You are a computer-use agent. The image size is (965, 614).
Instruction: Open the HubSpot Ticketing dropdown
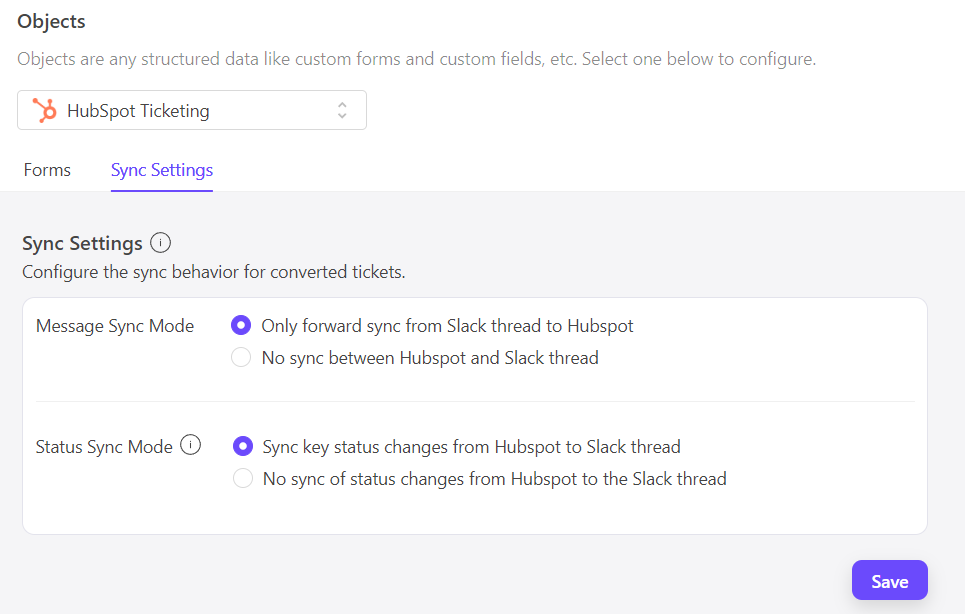coord(192,110)
